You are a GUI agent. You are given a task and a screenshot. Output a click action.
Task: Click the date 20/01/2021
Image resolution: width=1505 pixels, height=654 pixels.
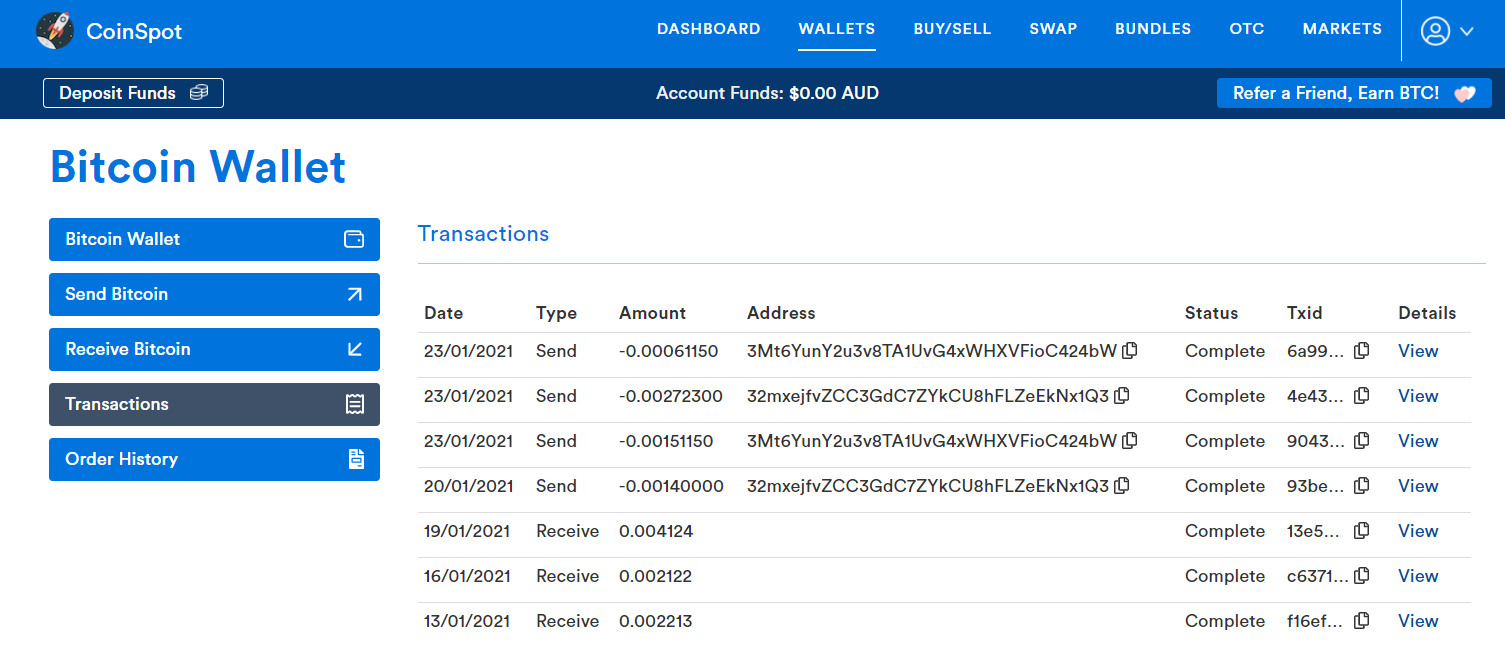point(468,486)
